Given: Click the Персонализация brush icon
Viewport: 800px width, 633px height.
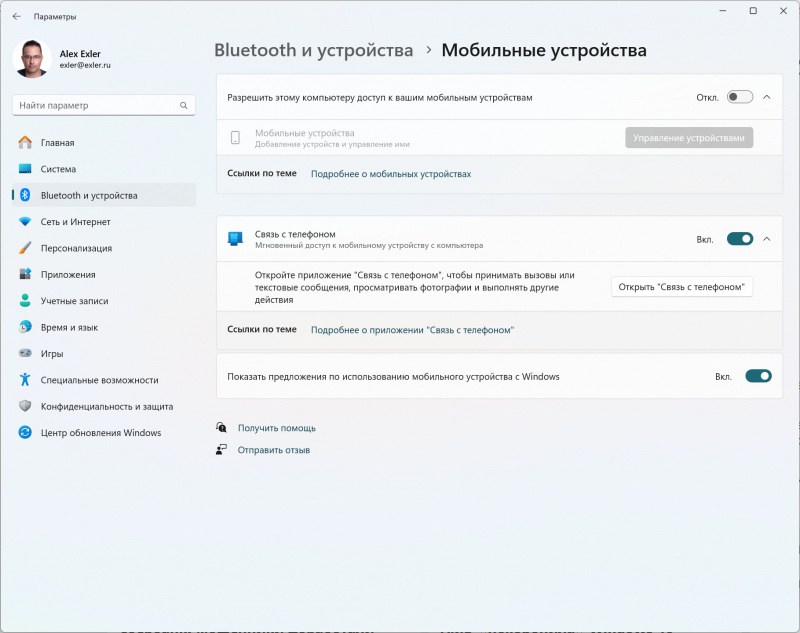Looking at the screenshot, I should (x=25, y=248).
